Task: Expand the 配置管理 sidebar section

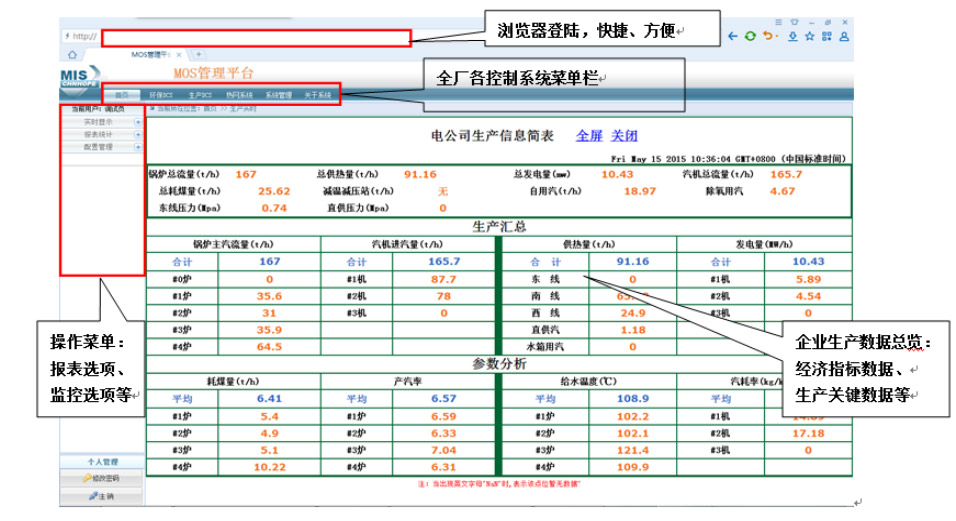Action: coord(138,146)
